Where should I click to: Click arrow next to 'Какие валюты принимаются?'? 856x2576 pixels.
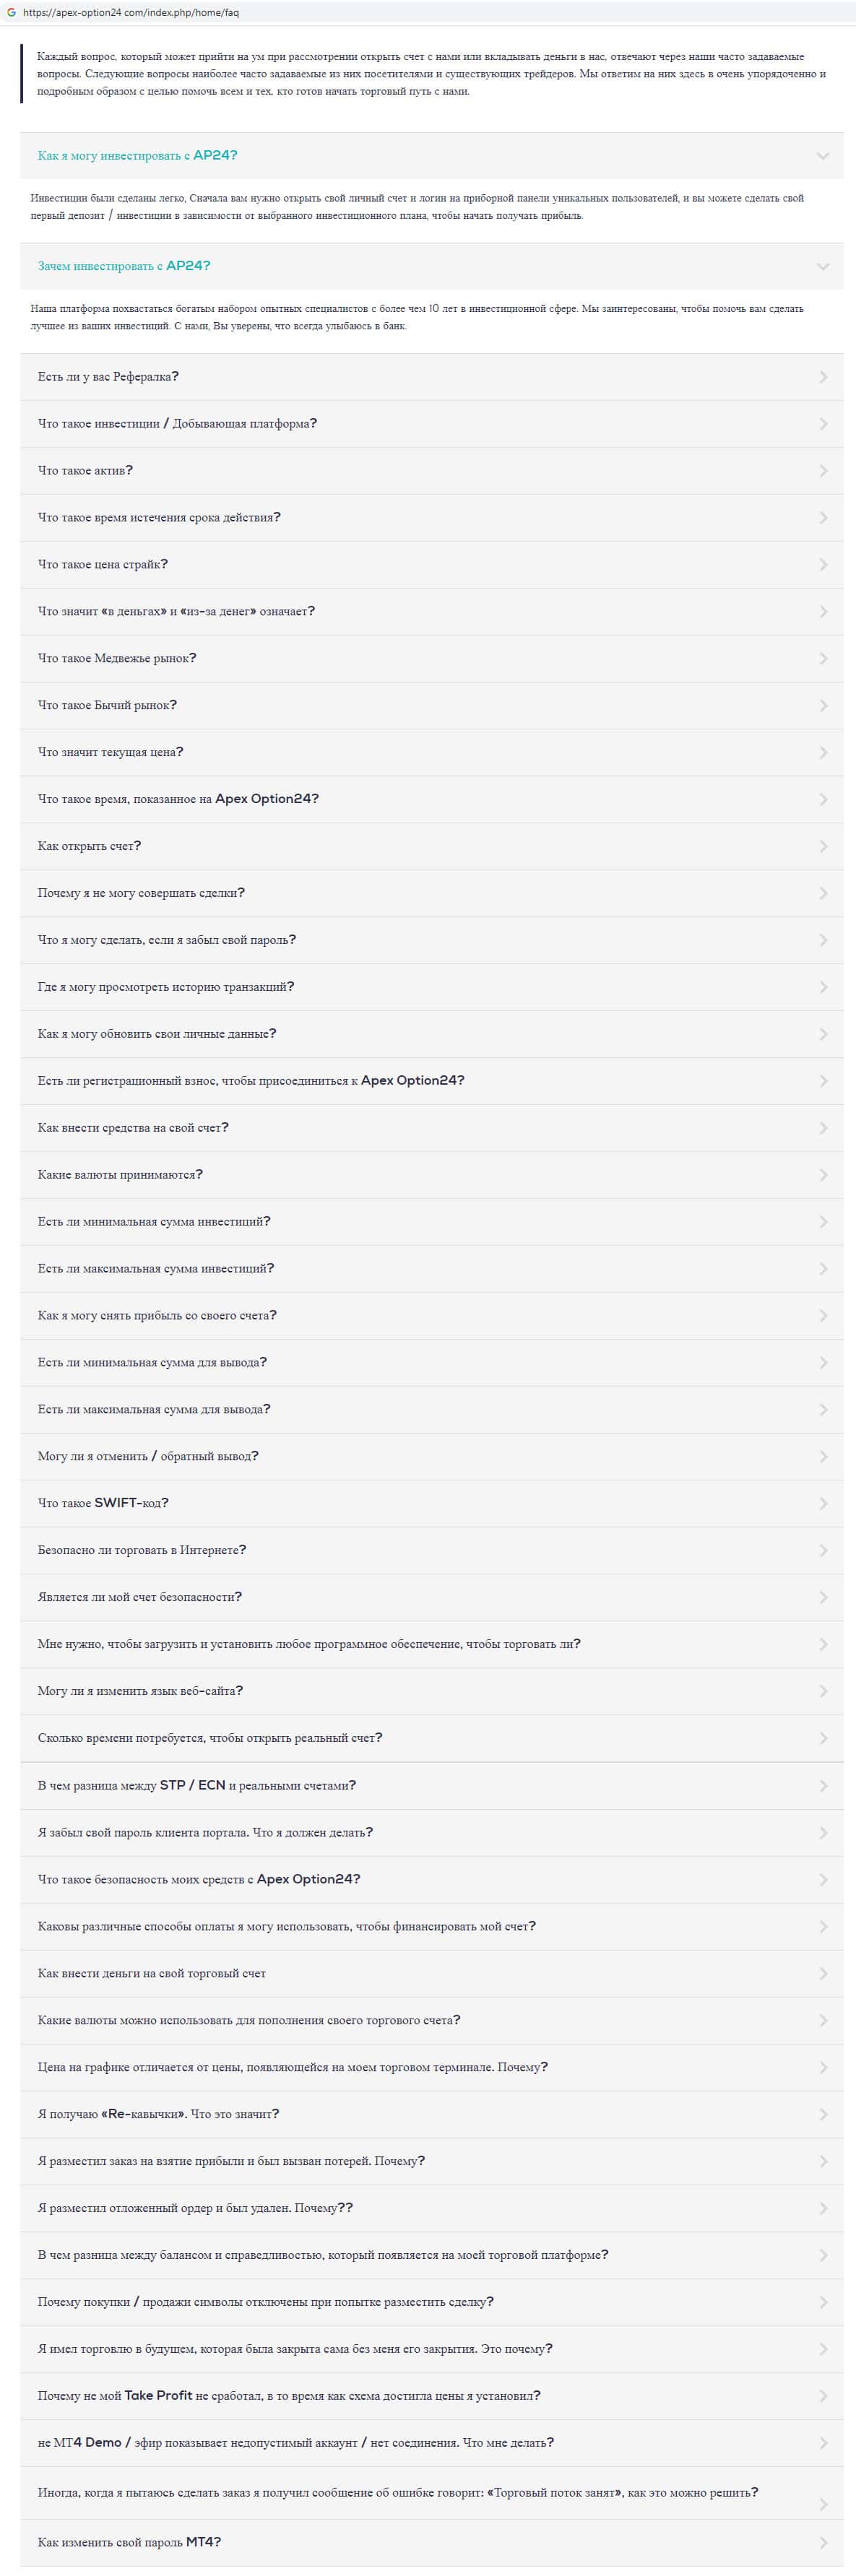[823, 1175]
